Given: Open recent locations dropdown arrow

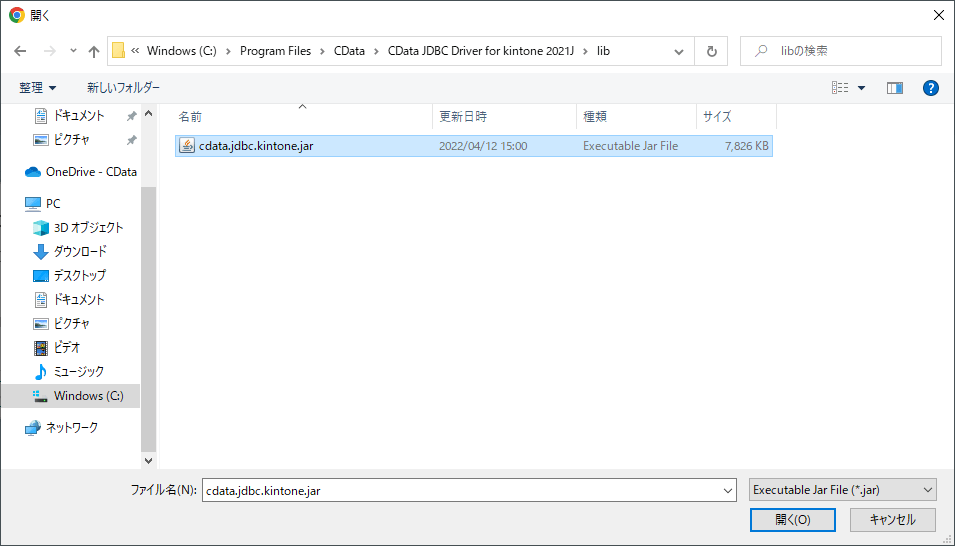Looking at the screenshot, I should tap(73, 51).
